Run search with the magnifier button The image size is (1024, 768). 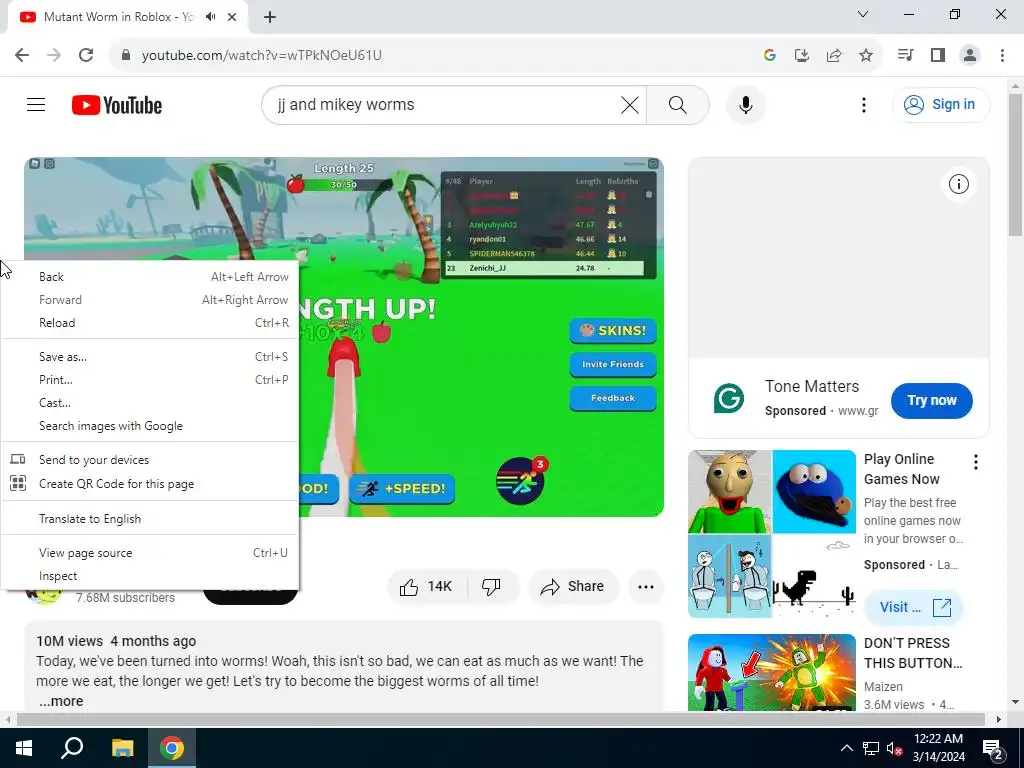point(678,105)
